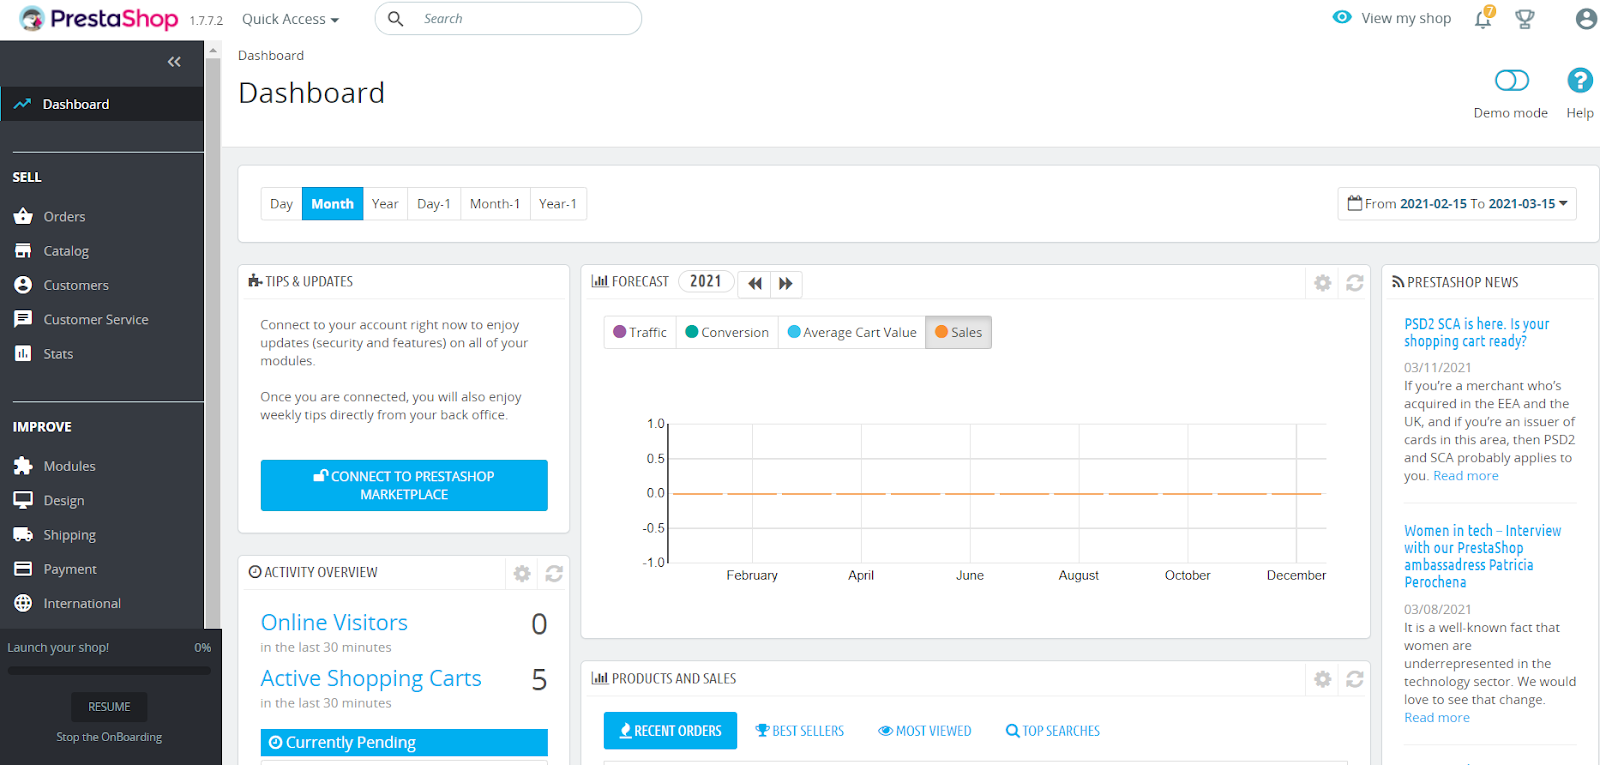Toggle Conversion series in forecast chart
The height and width of the screenshot is (765, 1600).
(x=727, y=332)
